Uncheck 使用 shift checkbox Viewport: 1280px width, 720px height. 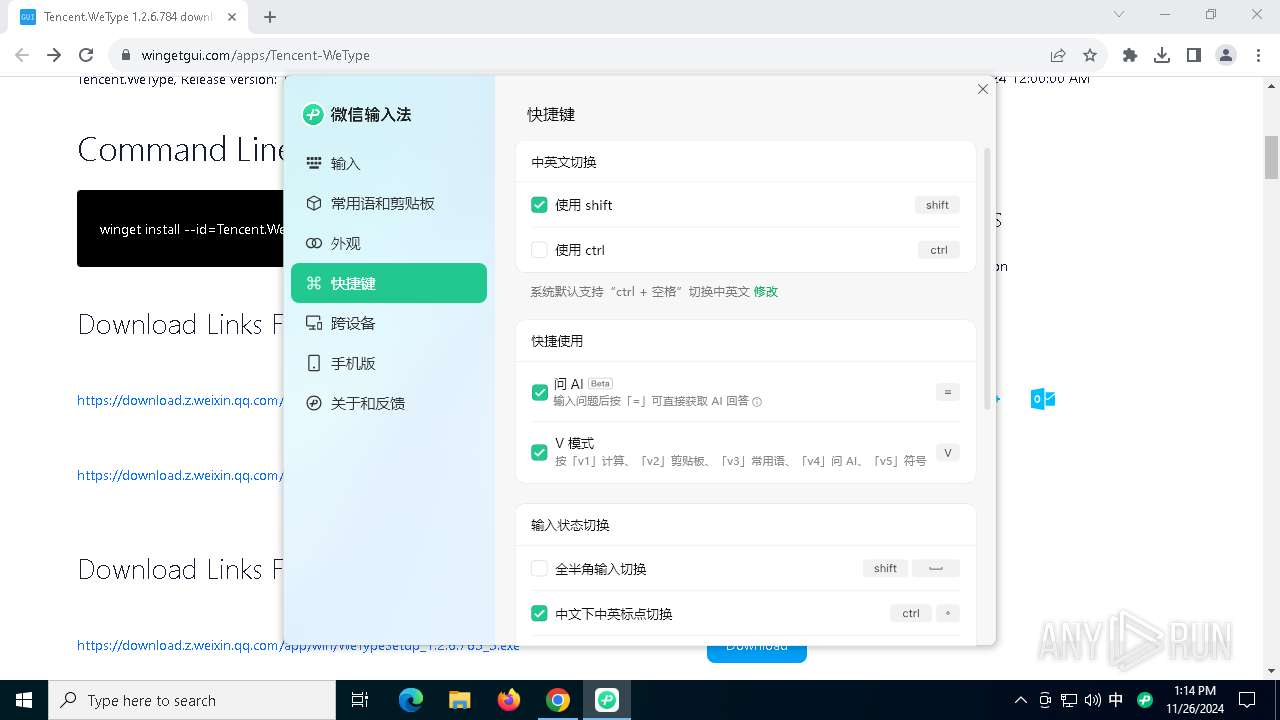click(x=539, y=205)
